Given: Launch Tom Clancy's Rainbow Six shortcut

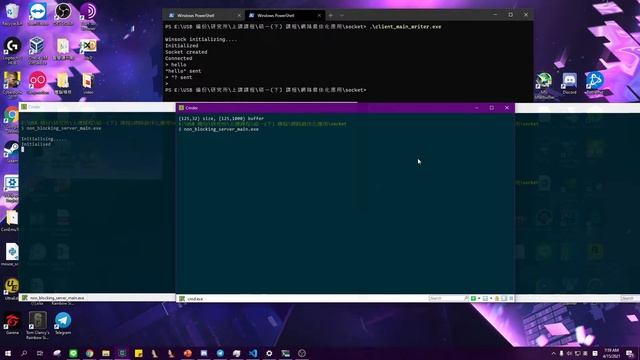Looking at the screenshot, I should (x=38, y=325).
